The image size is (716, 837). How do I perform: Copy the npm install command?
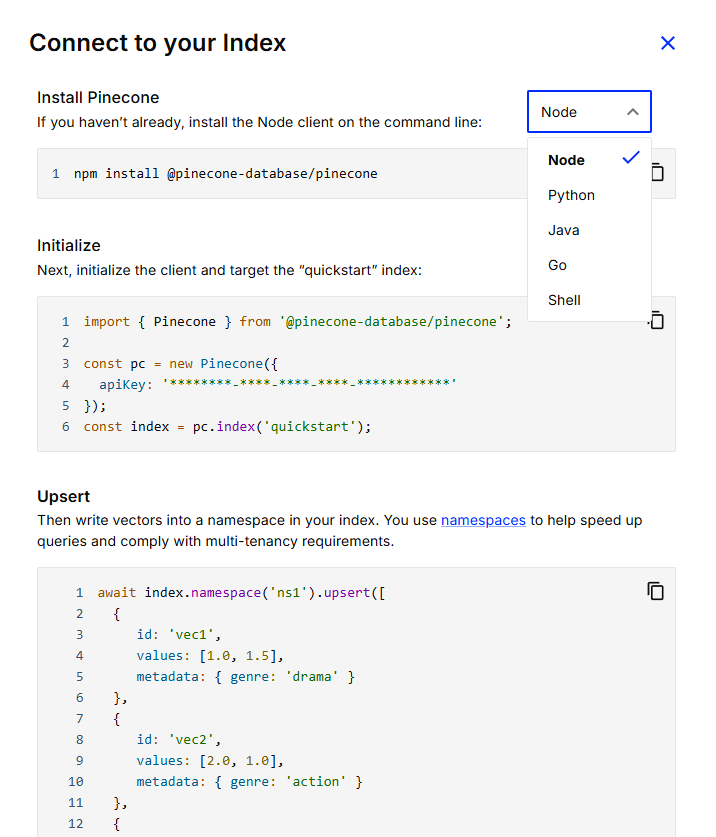click(x=658, y=172)
